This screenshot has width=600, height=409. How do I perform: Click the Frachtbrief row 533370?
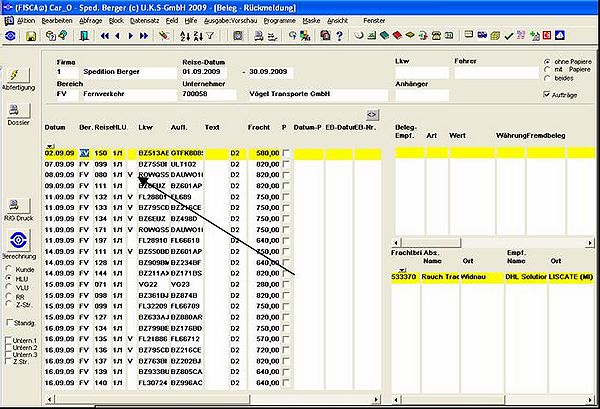coord(492,277)
